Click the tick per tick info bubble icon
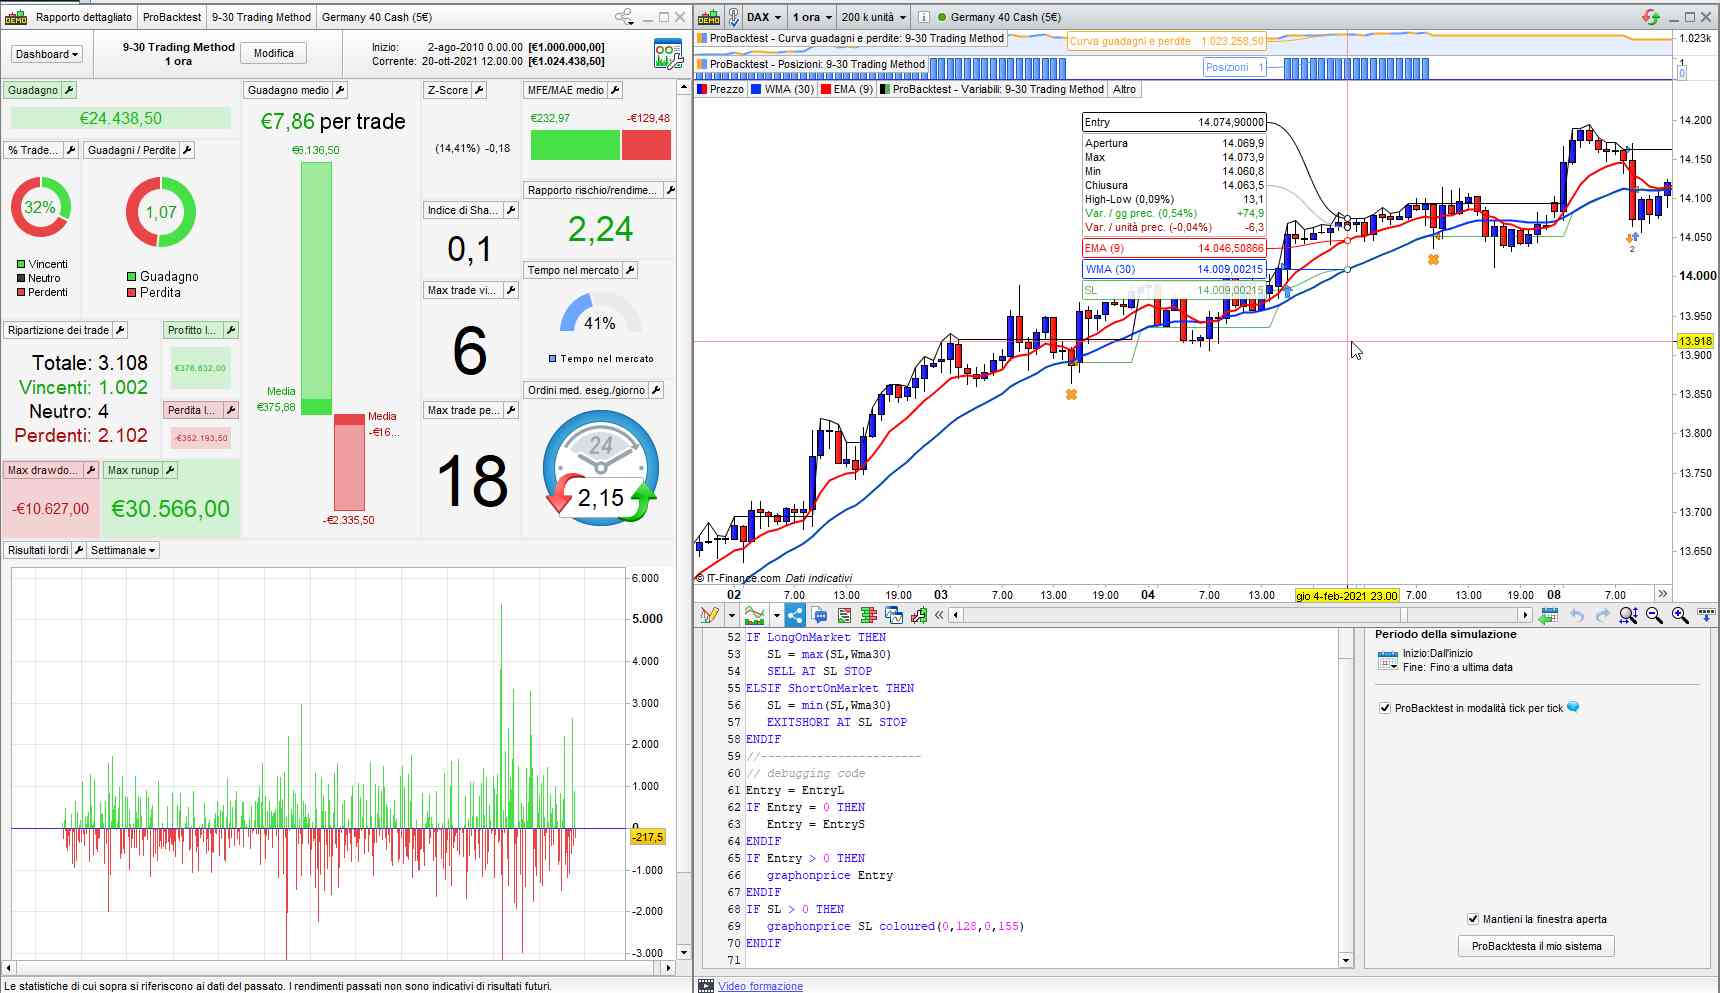 point(1573,707)
